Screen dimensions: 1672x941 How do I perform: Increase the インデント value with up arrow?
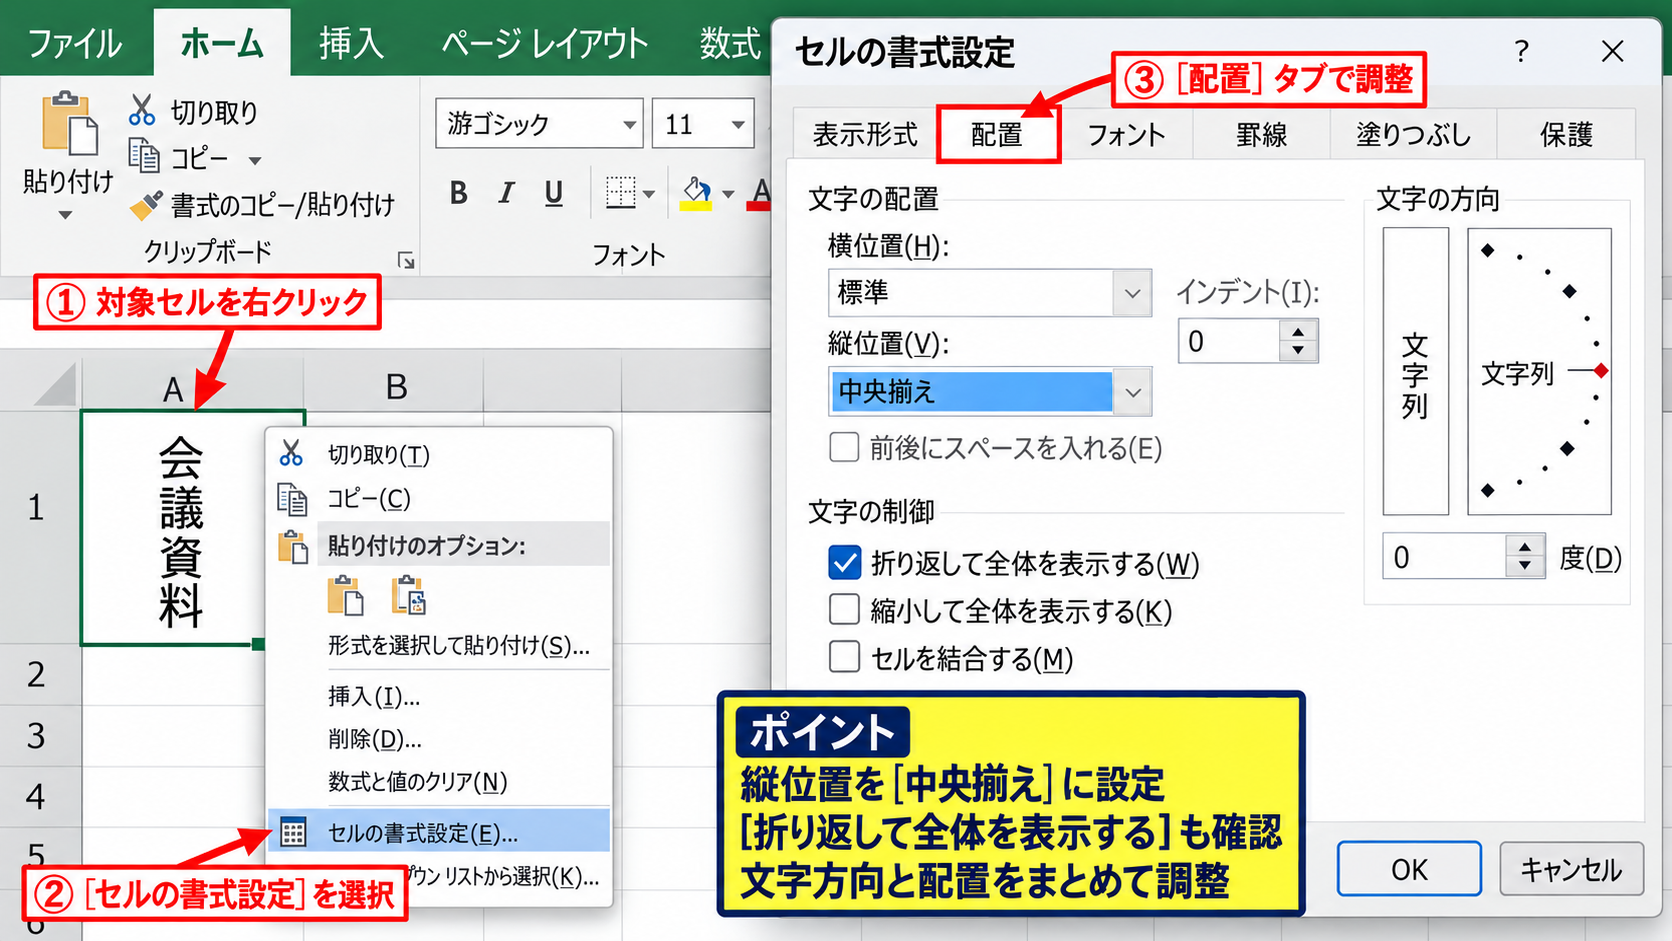click(1298, 332)
